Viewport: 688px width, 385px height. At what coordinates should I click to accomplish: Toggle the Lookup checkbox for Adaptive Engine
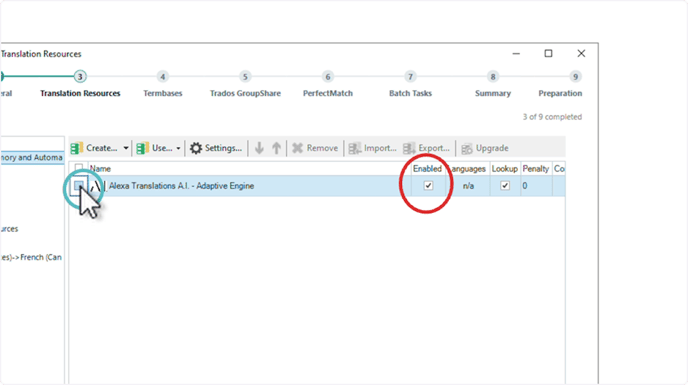click(505, 186)
